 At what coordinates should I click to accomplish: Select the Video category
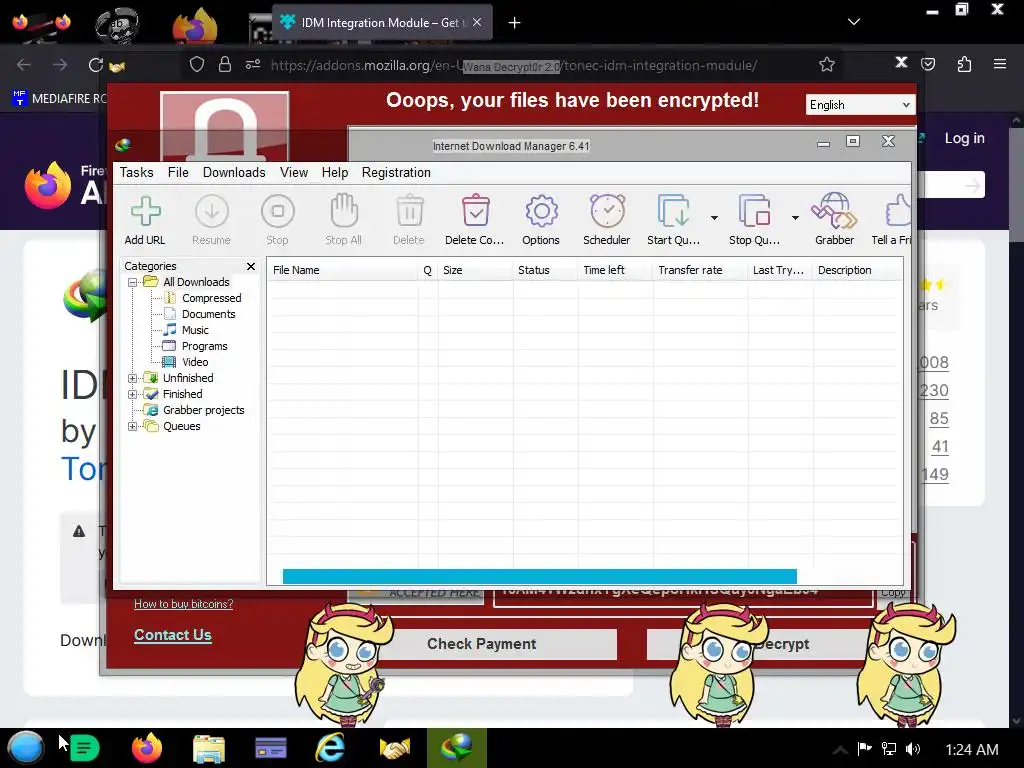(195, 362)
